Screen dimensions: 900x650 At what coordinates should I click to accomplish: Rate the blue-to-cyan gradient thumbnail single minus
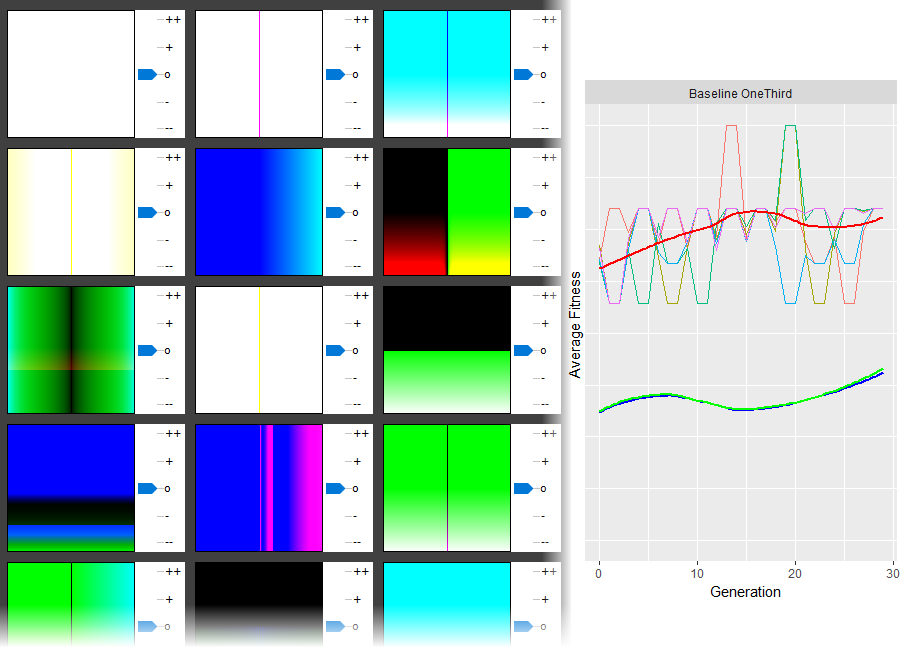pyautogui.click(x=355, y=240)
